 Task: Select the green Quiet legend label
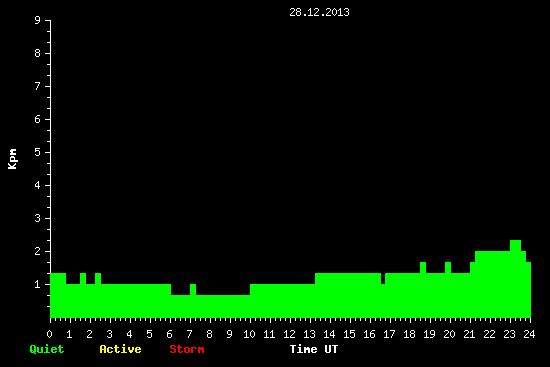click(47, 349)
